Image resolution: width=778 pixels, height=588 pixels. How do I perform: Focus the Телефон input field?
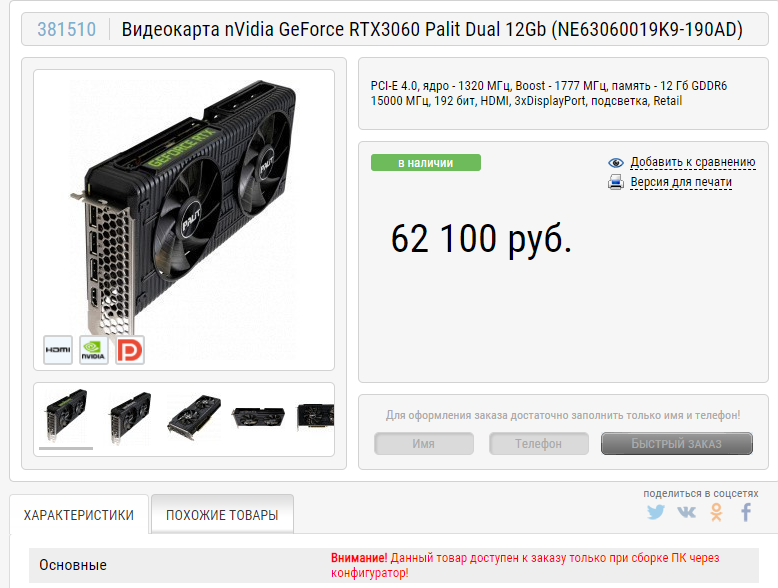pyautogui.click(x=539, y=444)
